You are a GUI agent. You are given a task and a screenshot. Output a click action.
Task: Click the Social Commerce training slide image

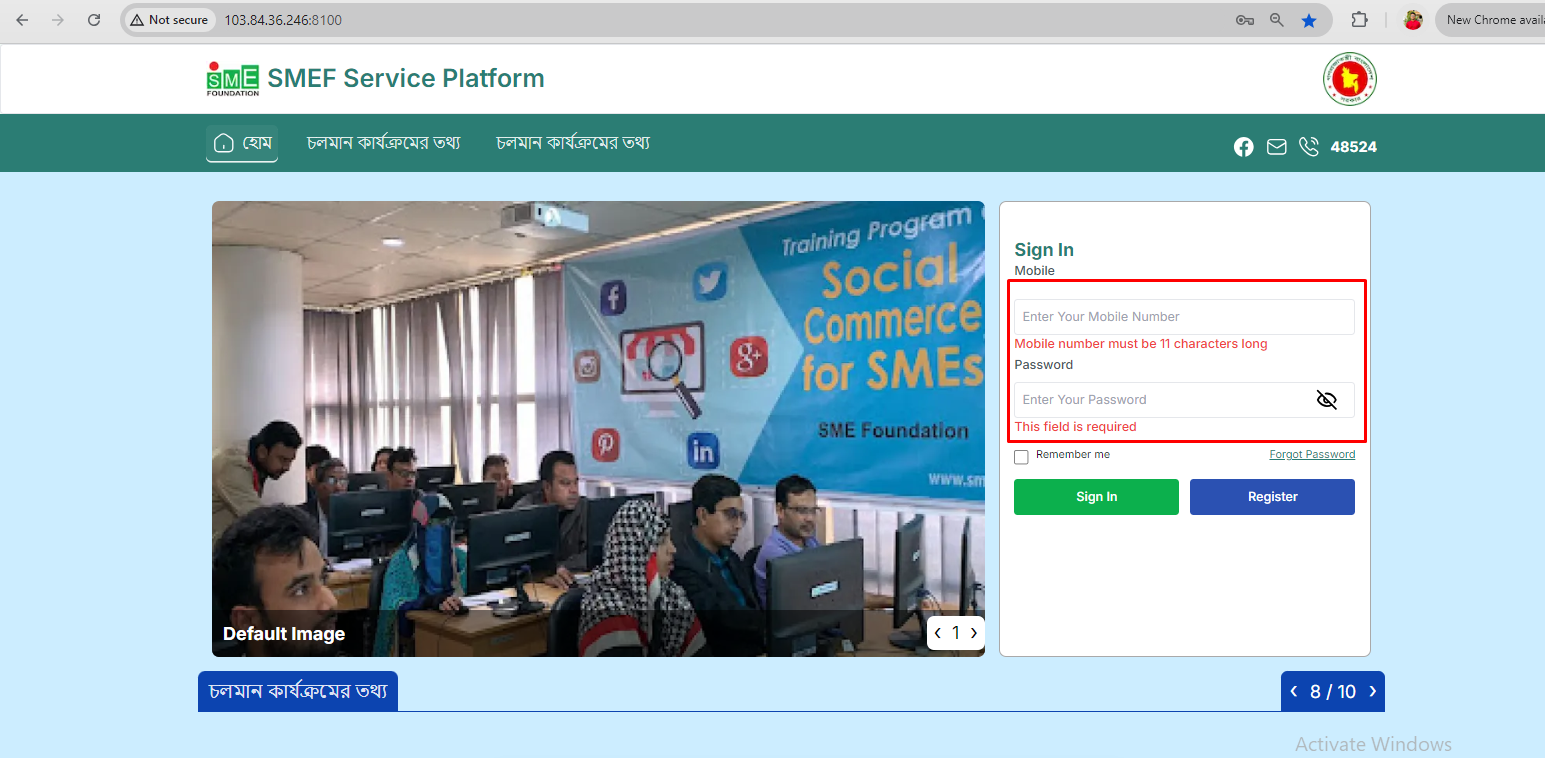[598, 428]
